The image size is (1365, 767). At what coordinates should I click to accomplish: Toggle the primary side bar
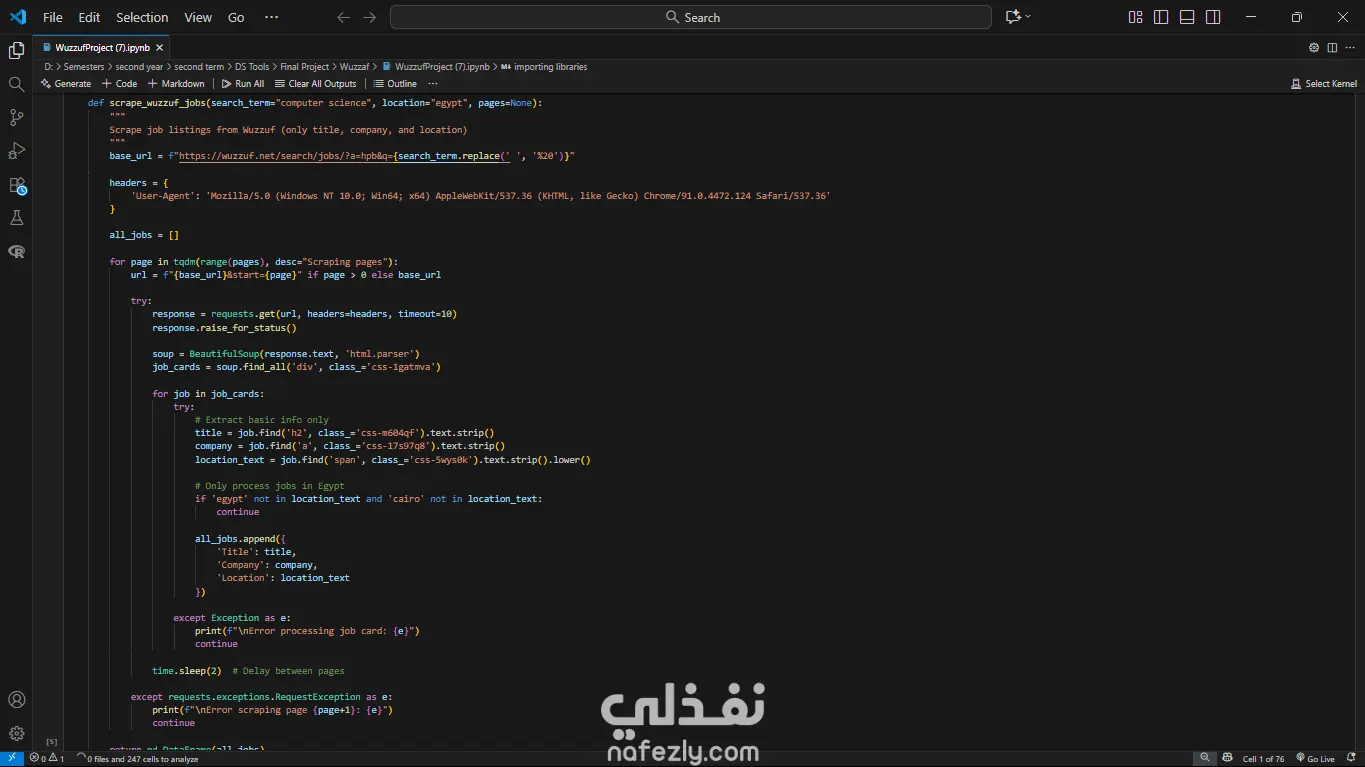[1161, 17]
